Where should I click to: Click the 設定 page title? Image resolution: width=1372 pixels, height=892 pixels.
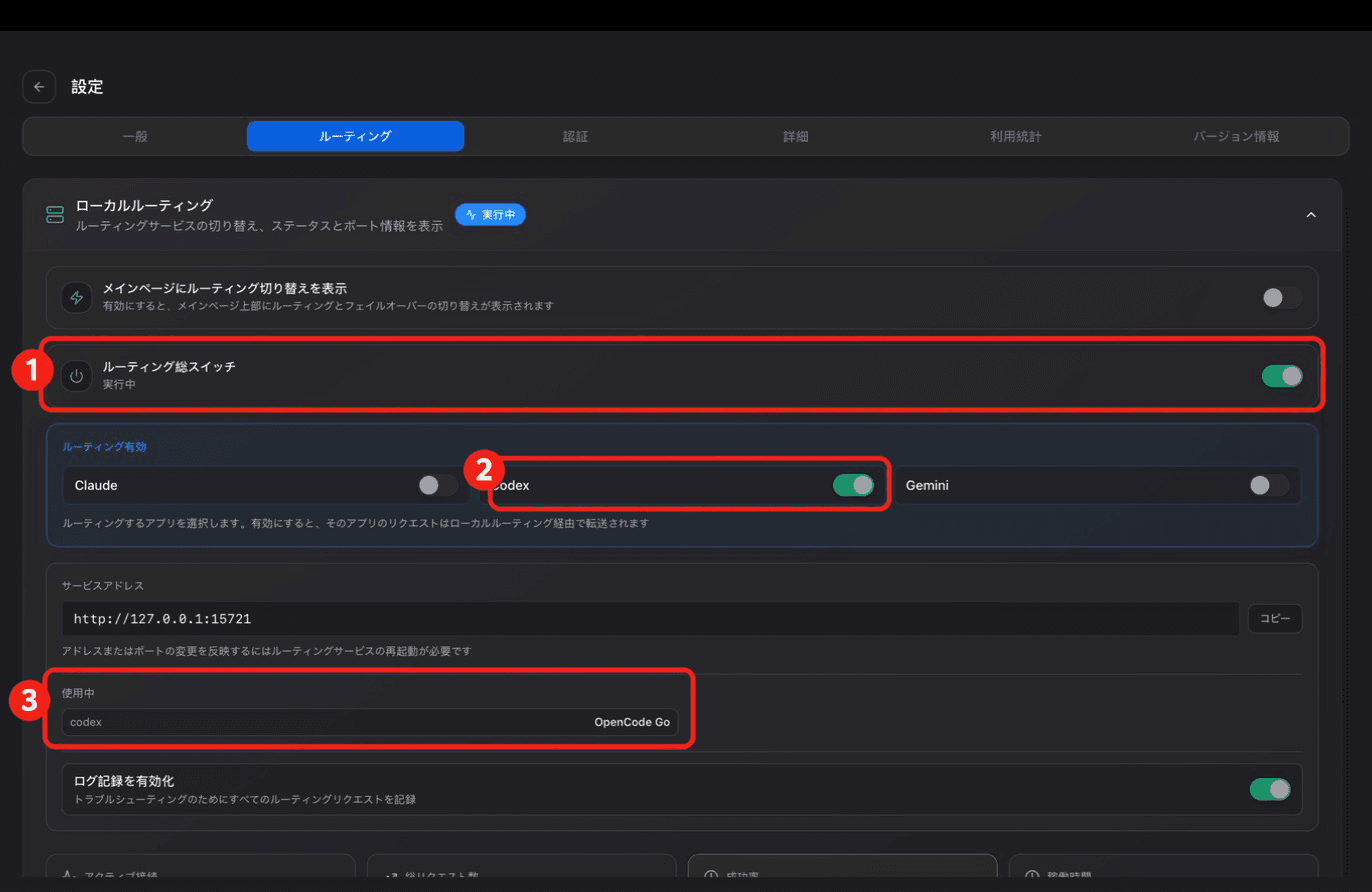87,87
